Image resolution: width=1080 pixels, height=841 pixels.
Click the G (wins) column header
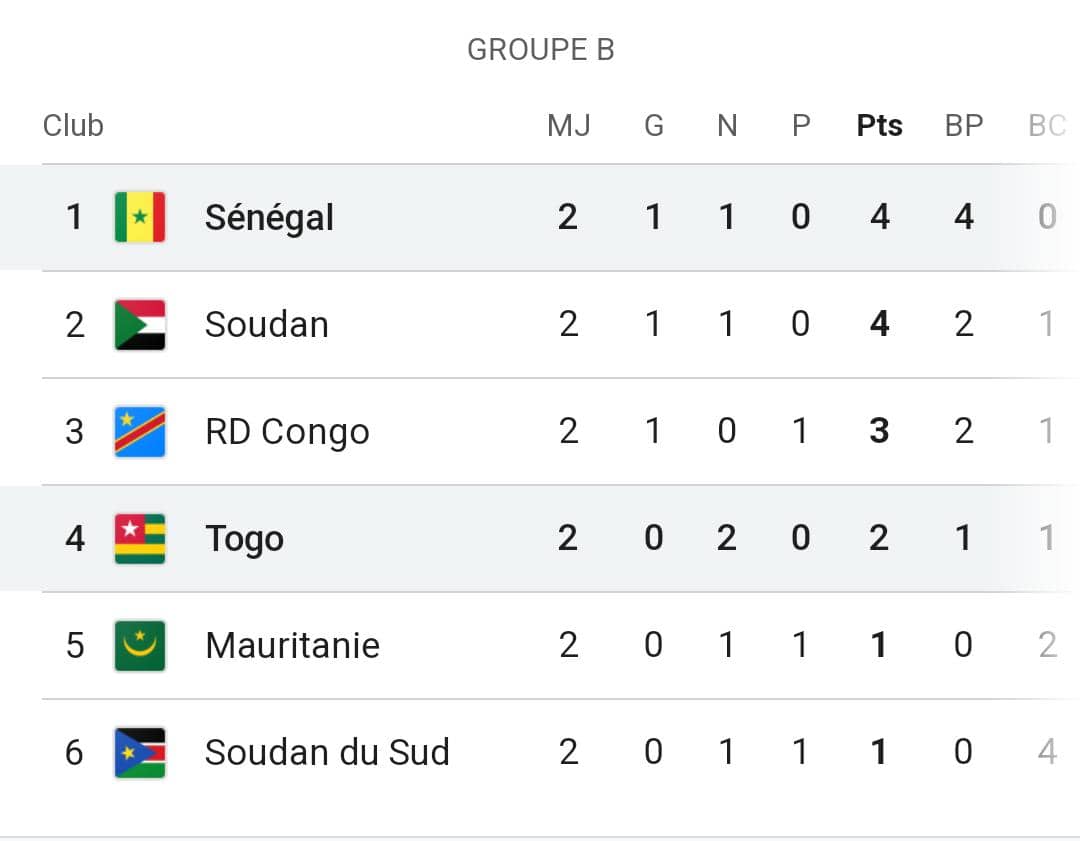(654, 125)
